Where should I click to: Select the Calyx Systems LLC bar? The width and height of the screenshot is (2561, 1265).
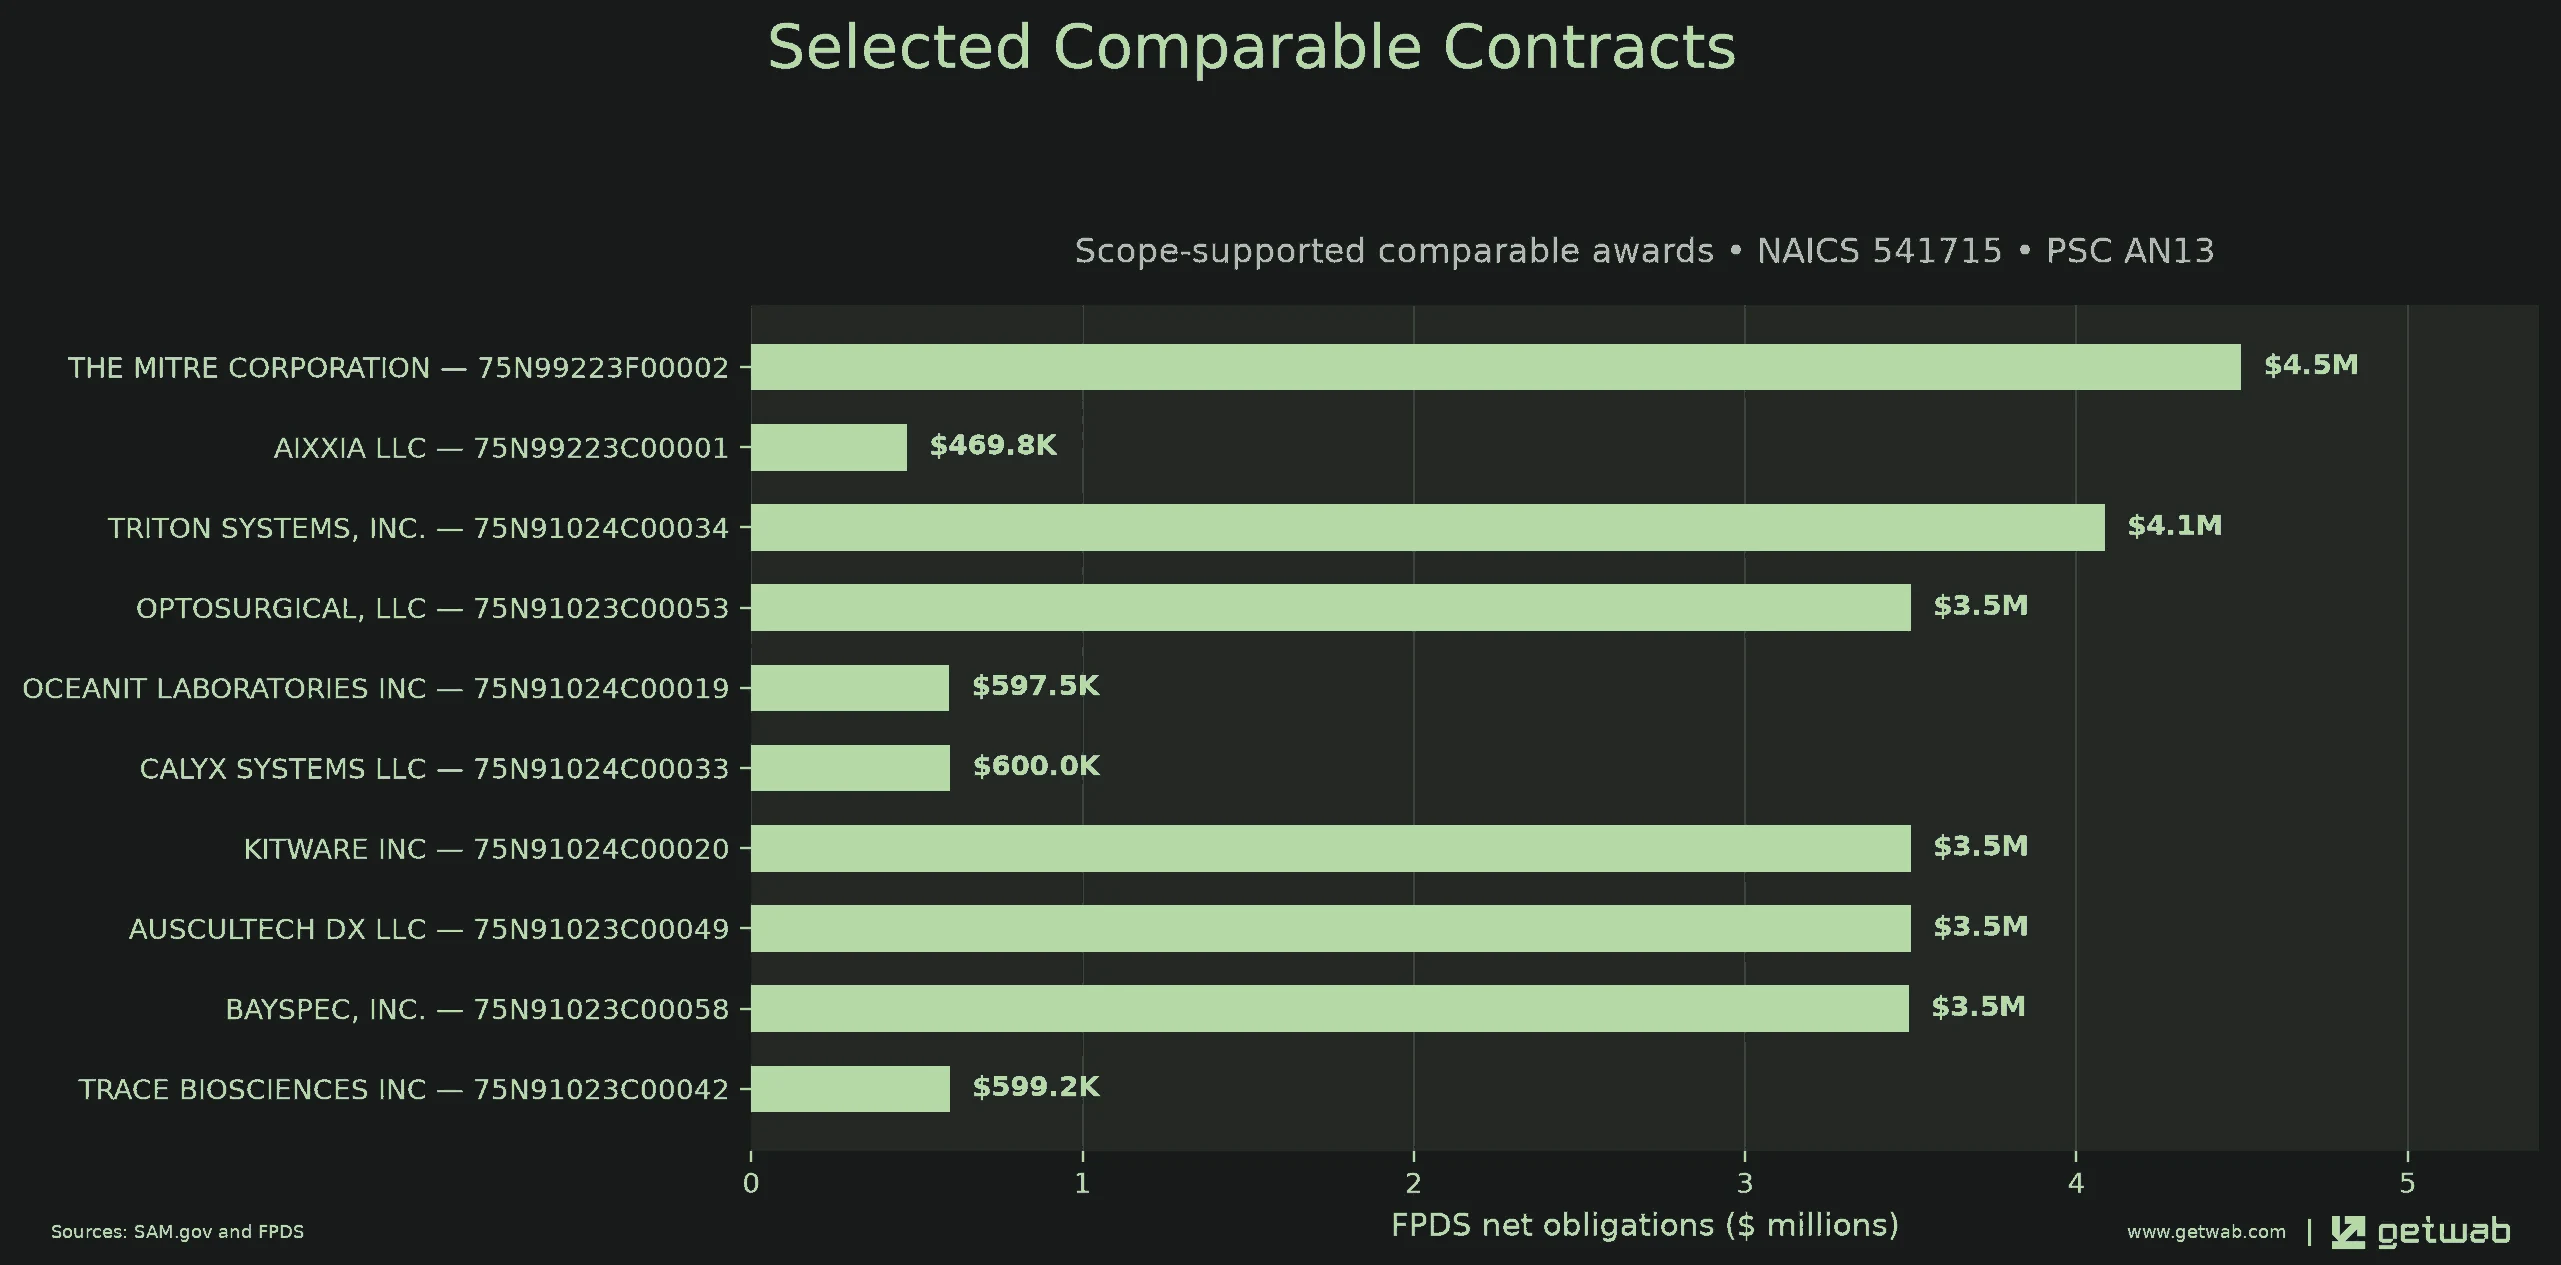pos(850,768)
